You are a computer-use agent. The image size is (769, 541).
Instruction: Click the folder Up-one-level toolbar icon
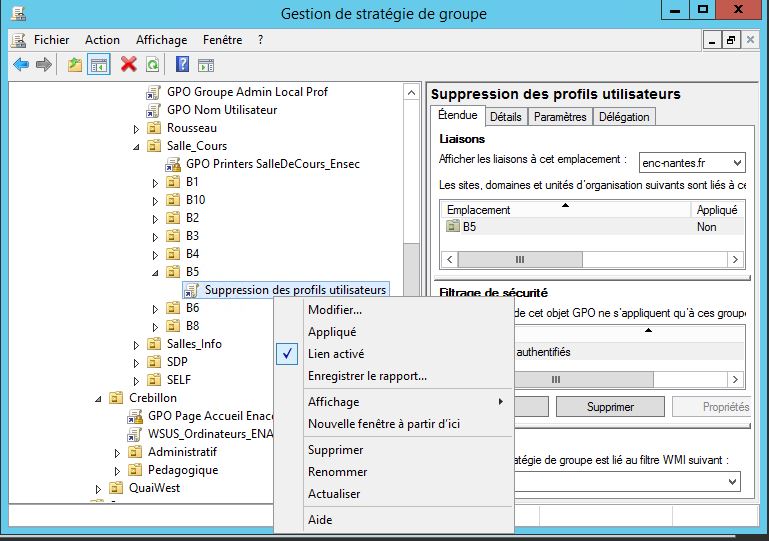click(75, 64)
